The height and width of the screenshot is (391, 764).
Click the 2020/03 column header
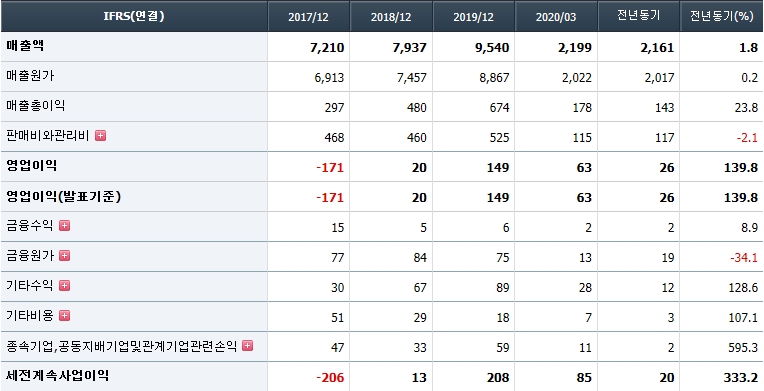click(556, 16)
